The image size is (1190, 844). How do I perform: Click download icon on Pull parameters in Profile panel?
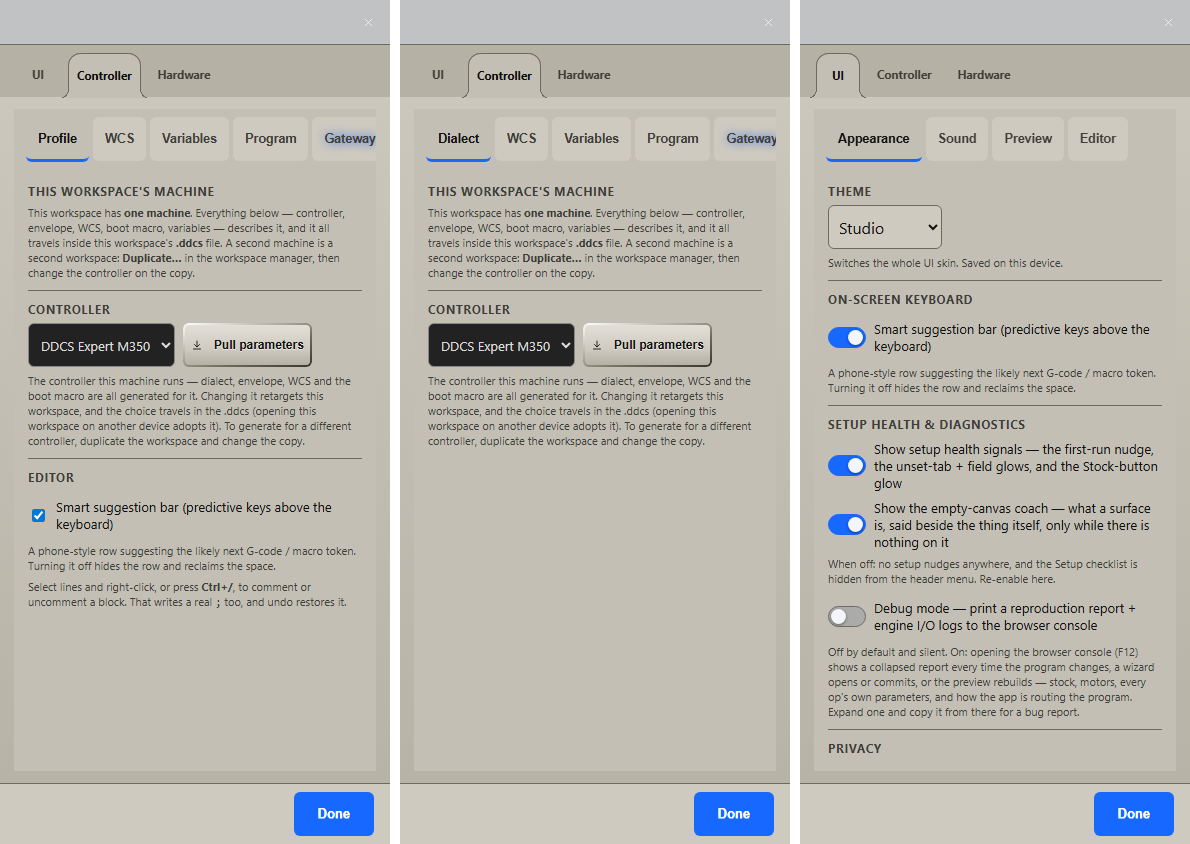(197, 345)
